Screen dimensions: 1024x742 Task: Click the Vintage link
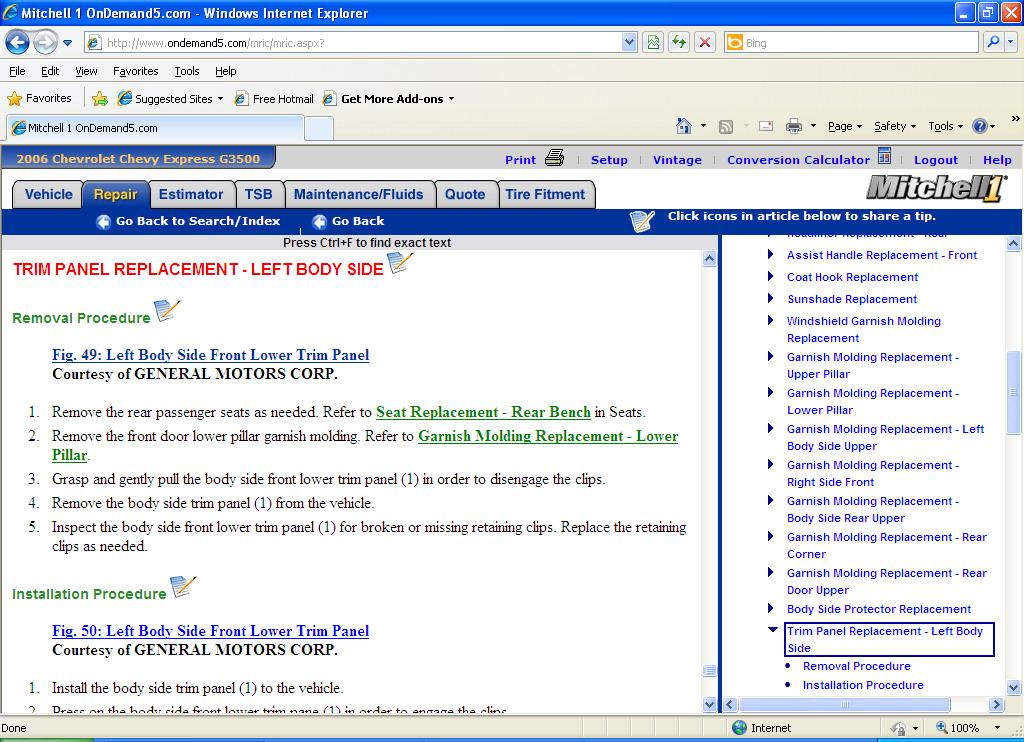pyautogui.click(x=677, y=160)
